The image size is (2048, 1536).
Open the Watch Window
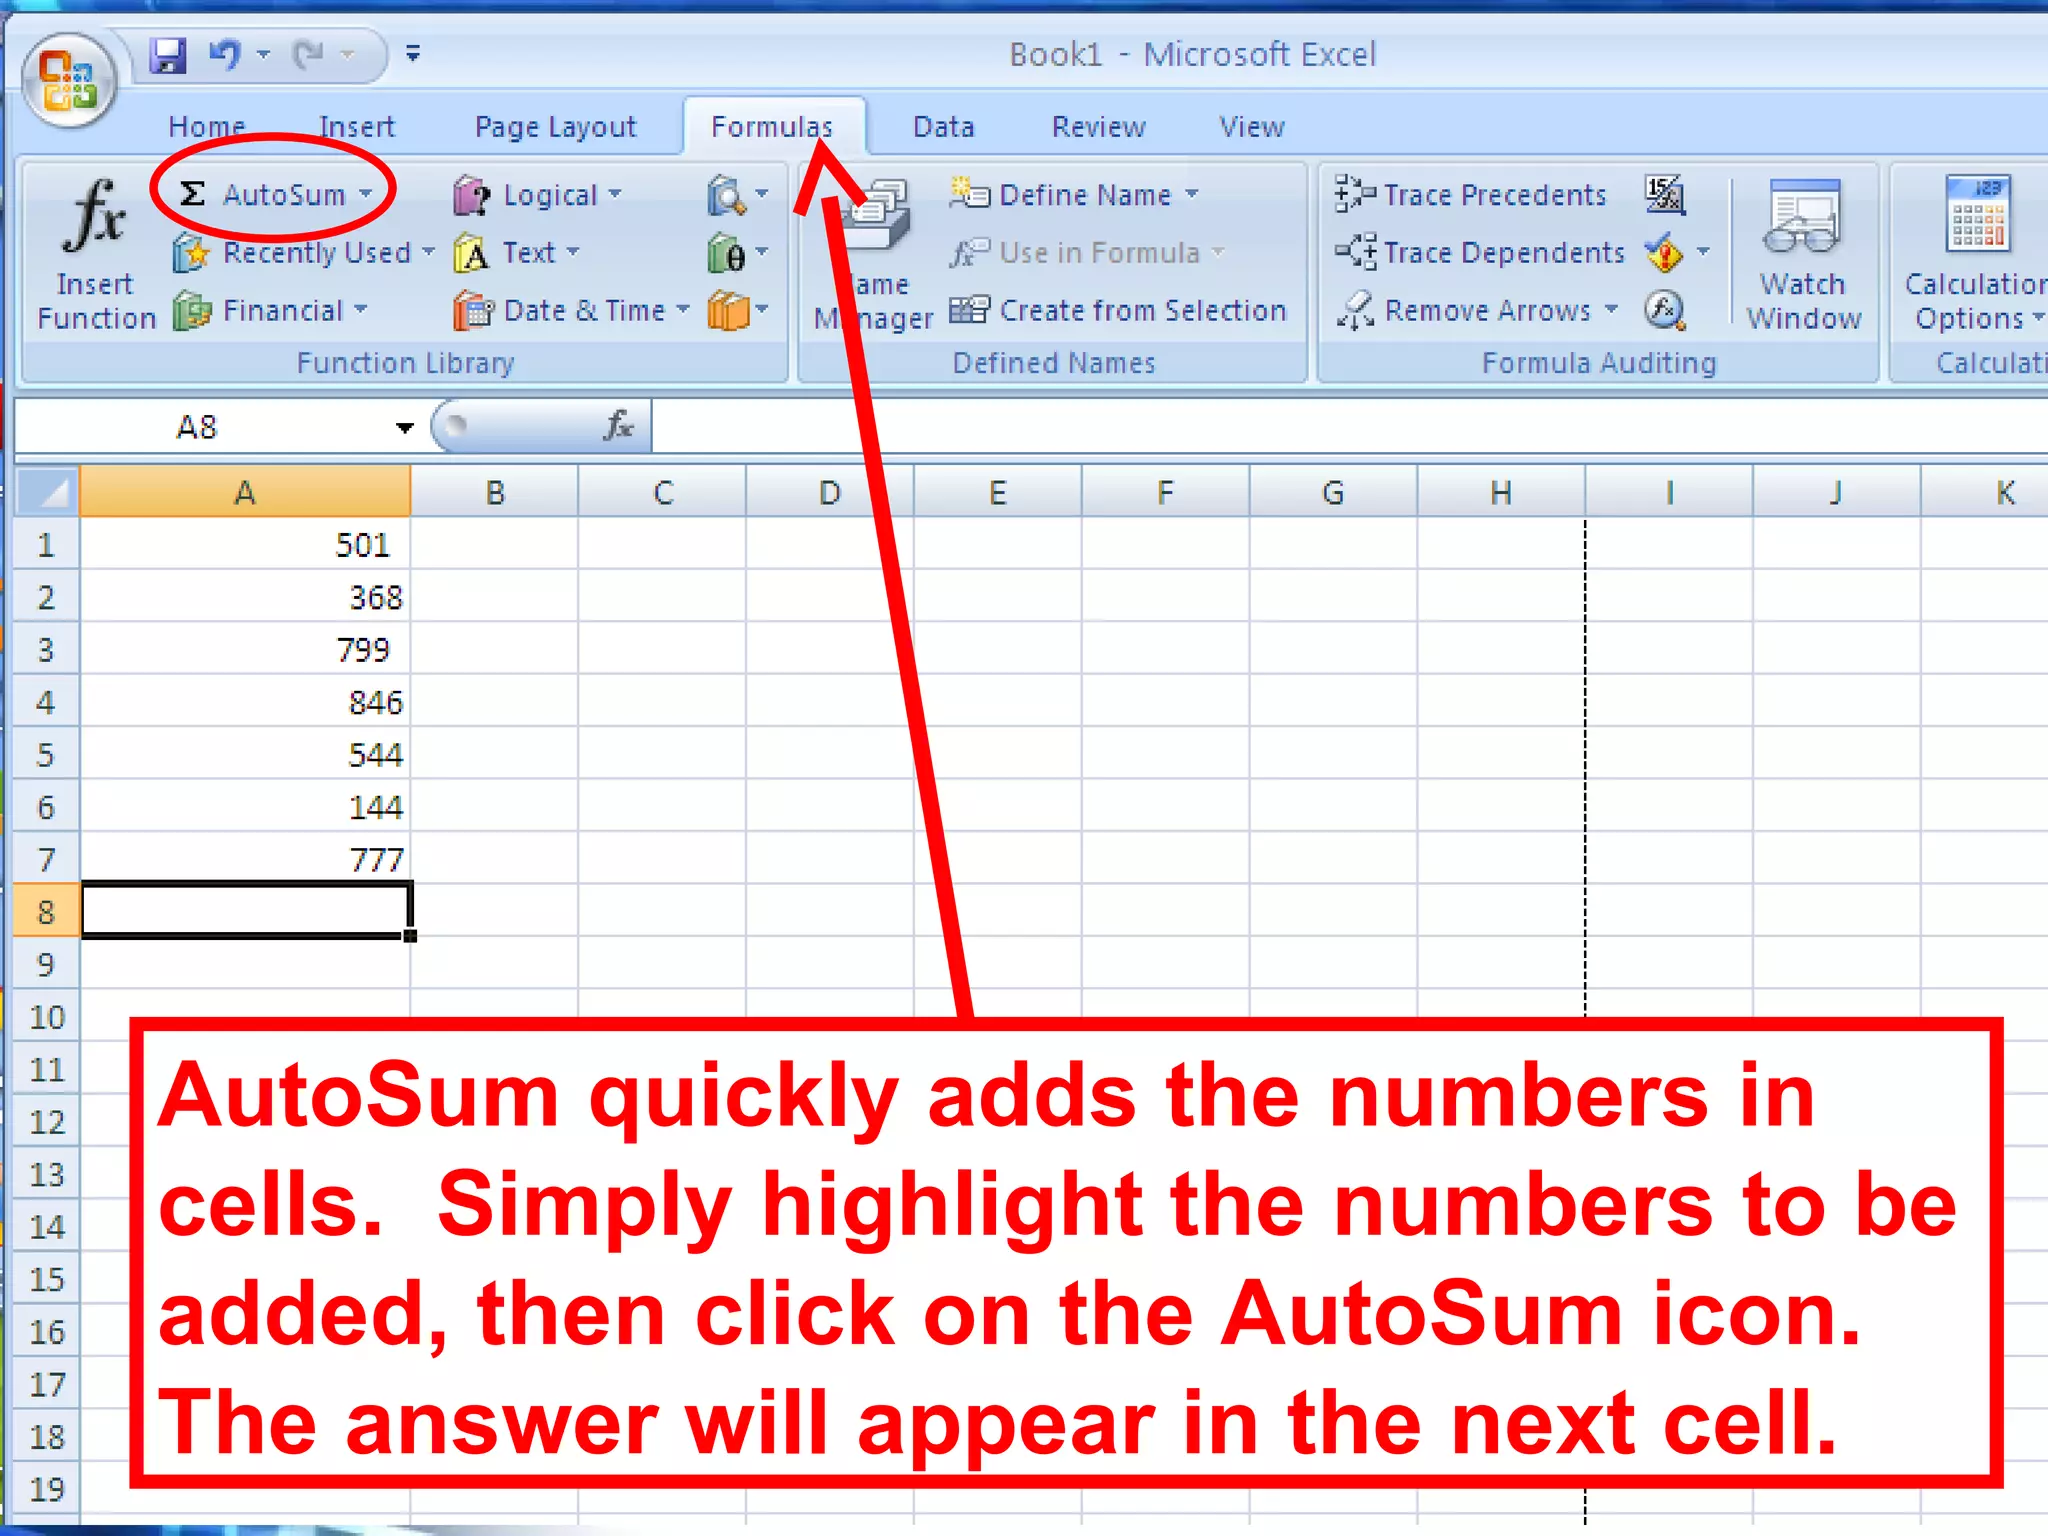click(1804, 254)
